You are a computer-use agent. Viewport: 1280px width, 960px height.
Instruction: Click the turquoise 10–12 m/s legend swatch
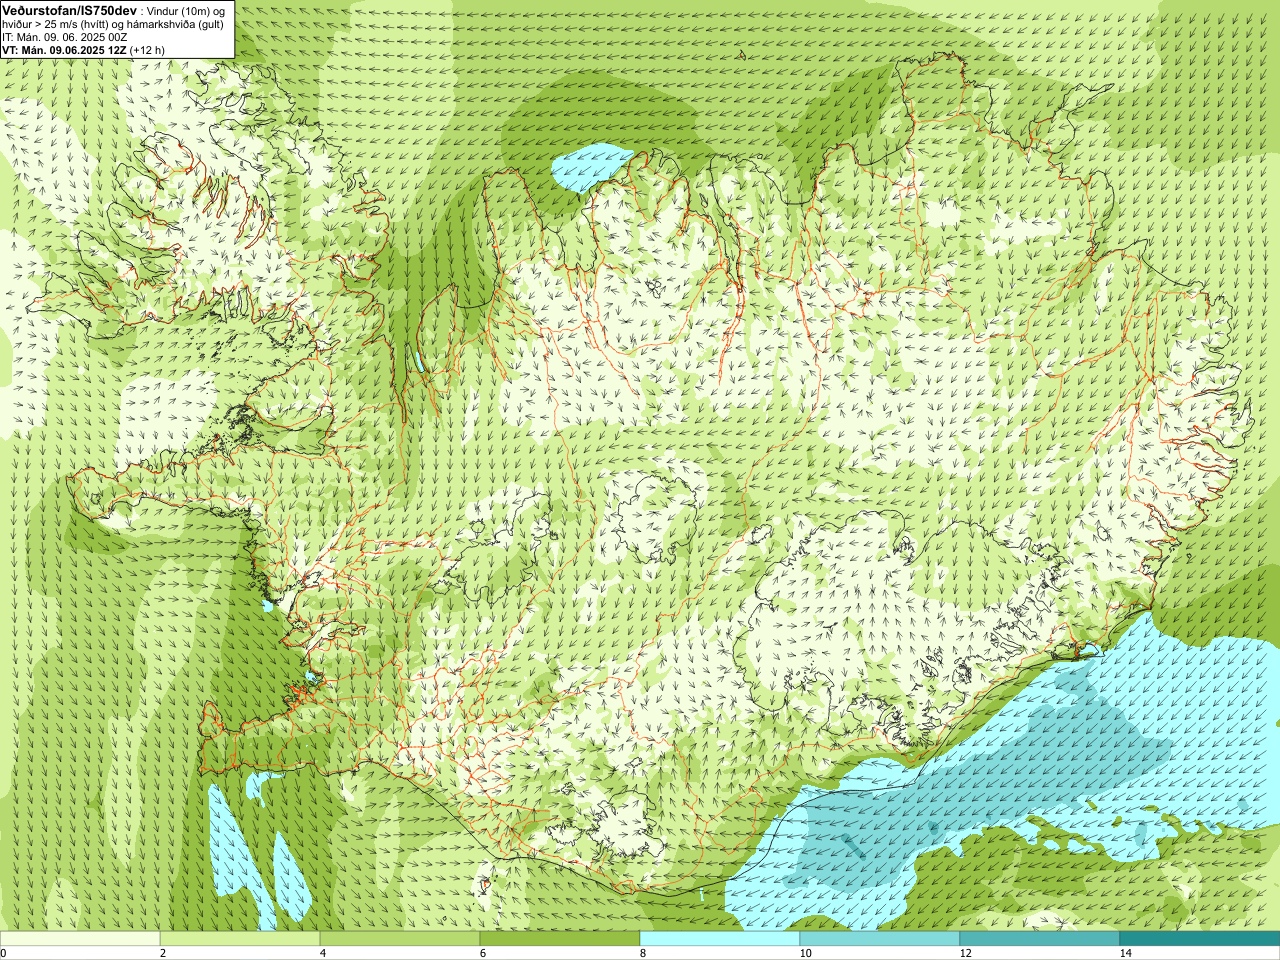[880, 938]
